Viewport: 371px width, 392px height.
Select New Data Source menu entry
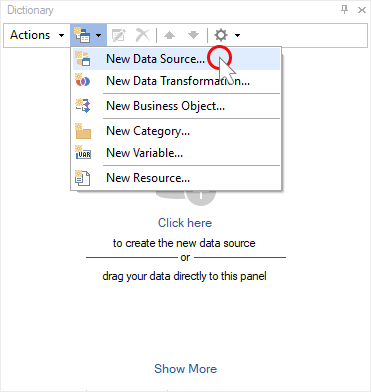tap(176, 59)
